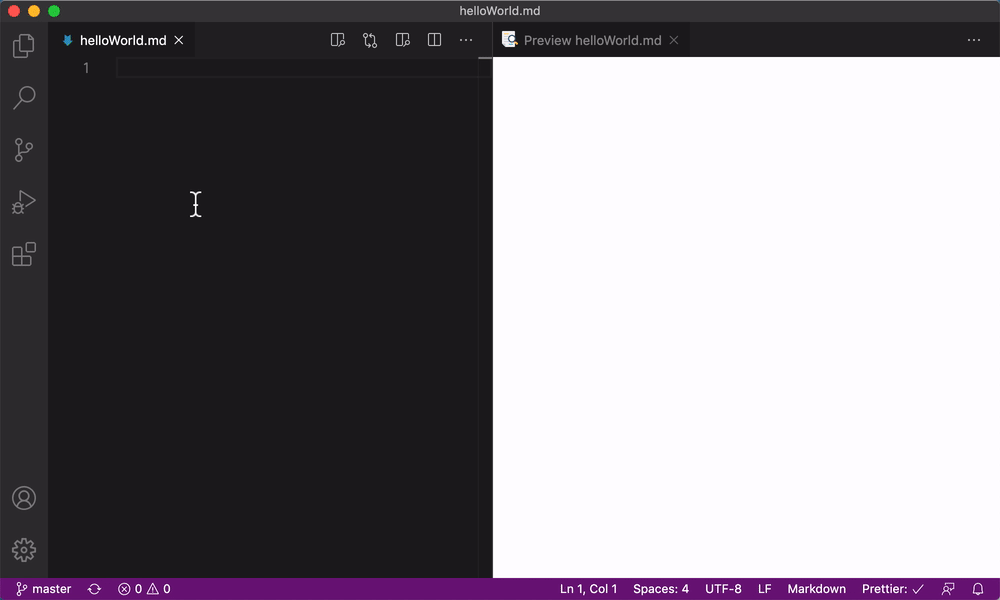Place cursor on line 1 of editor

(x=297, y=68)
